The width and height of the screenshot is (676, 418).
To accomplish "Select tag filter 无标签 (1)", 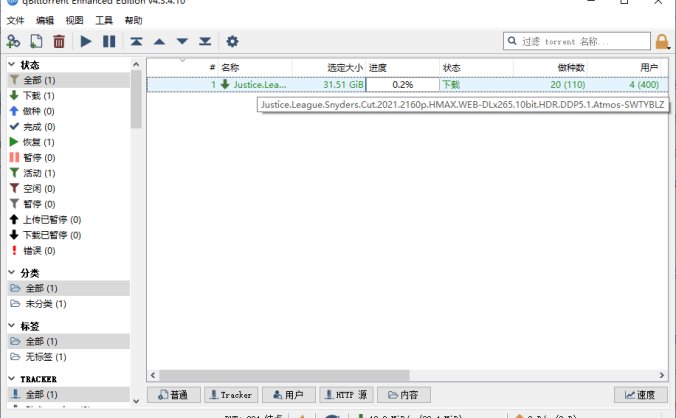I will 69,357.
